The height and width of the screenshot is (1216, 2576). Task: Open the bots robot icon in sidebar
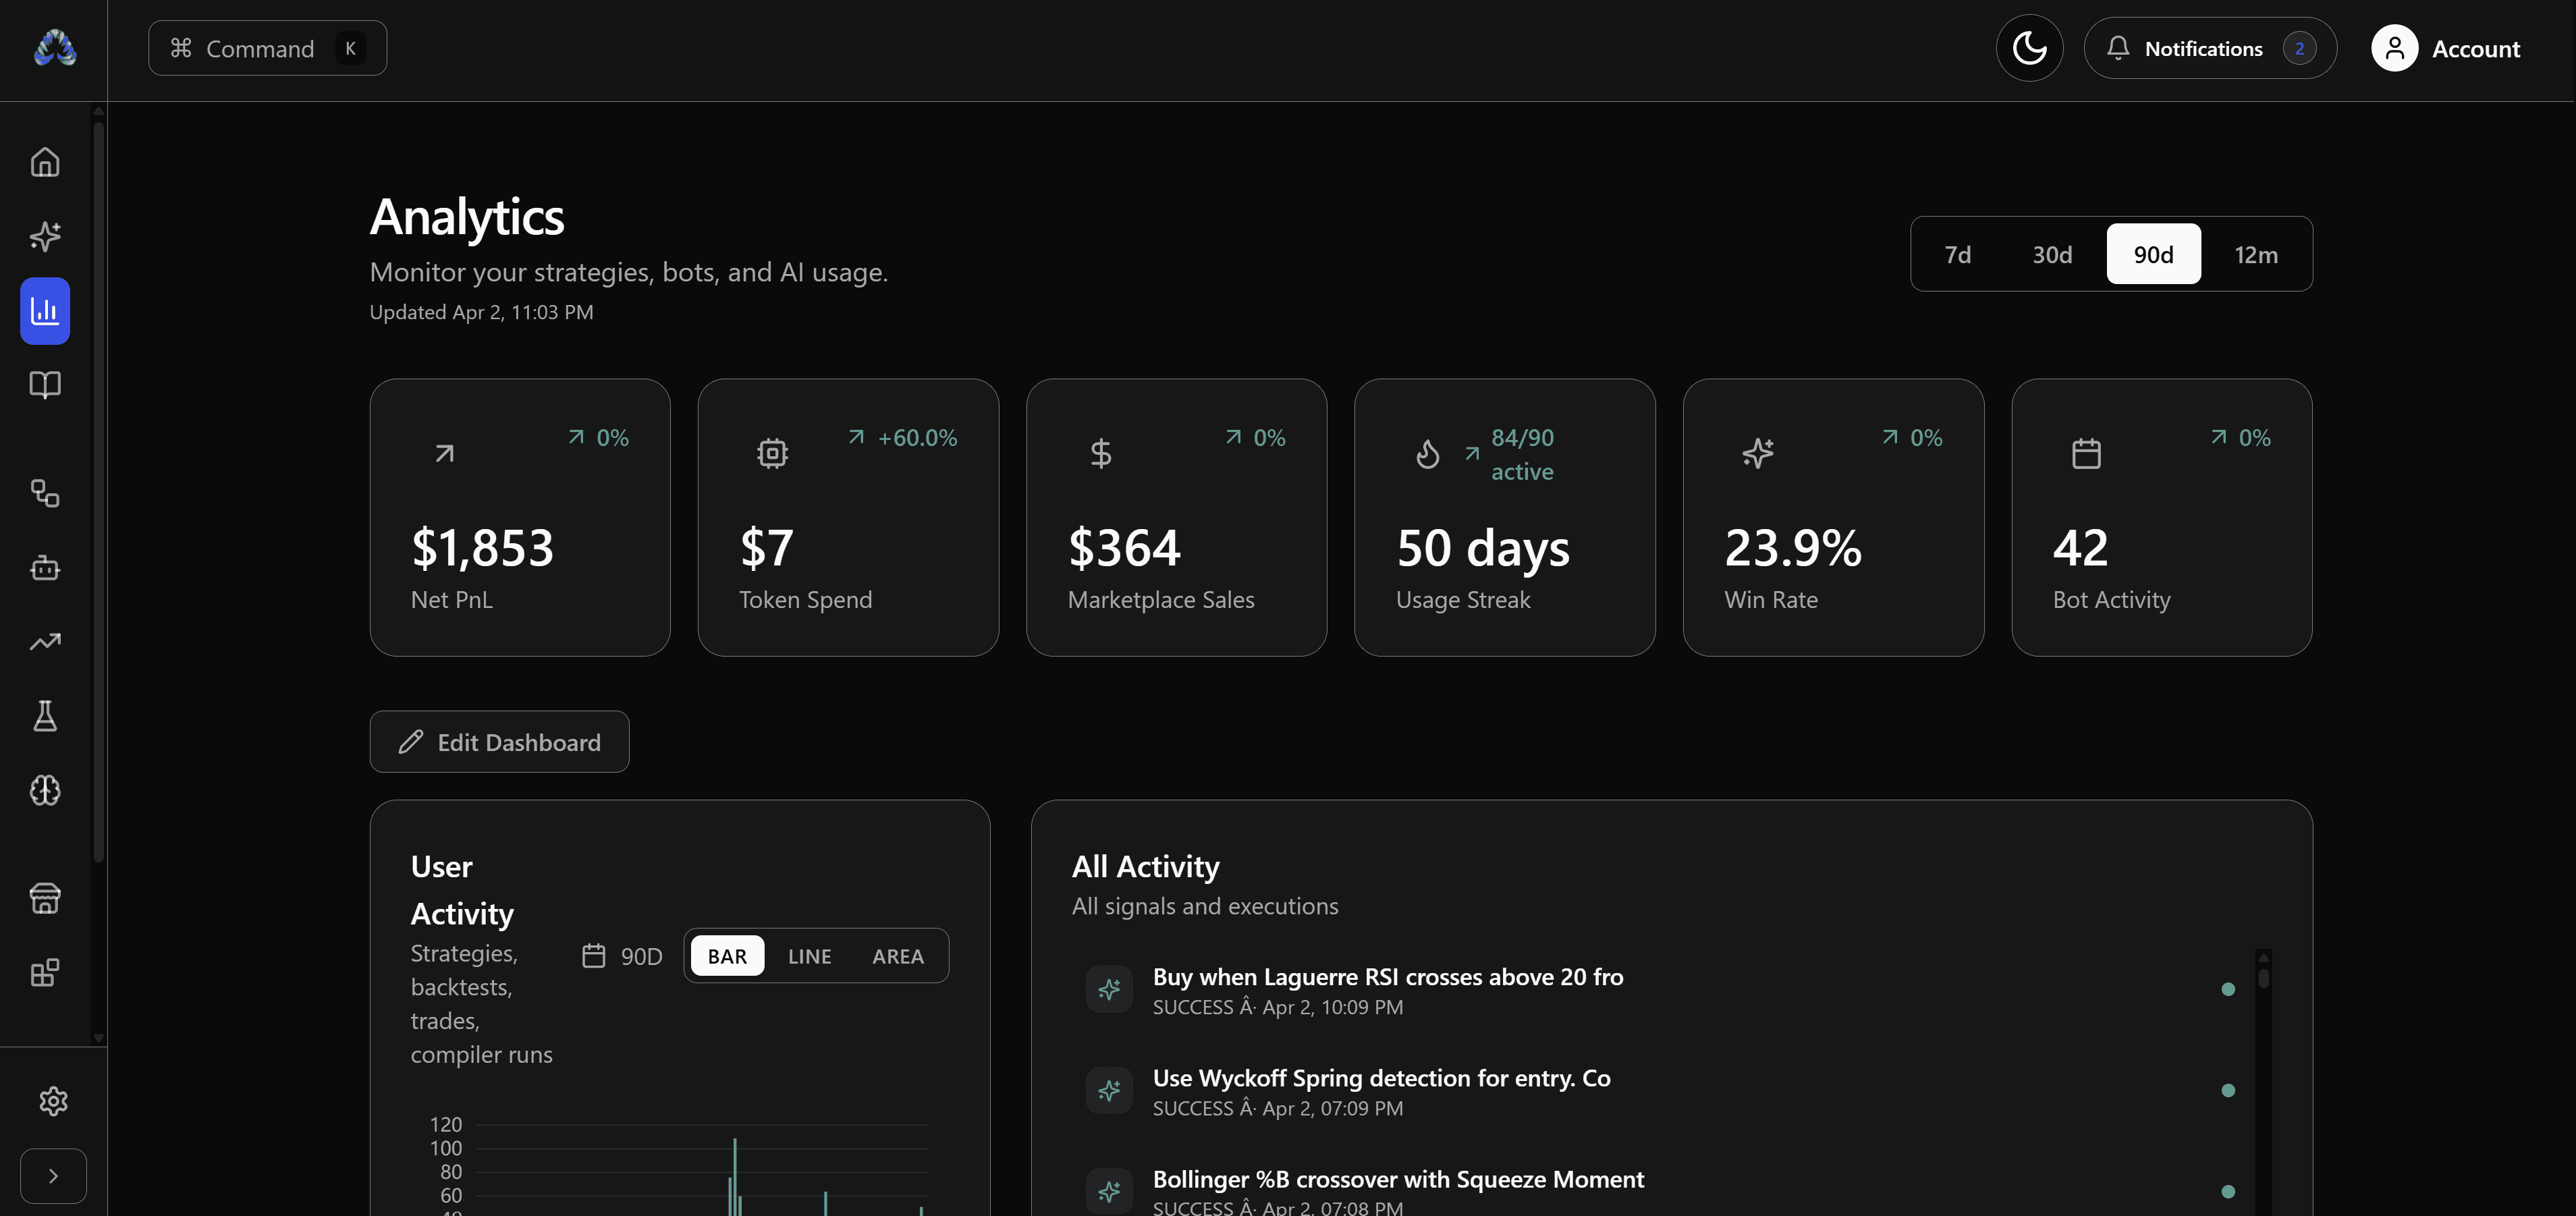[x=45, y=568]
